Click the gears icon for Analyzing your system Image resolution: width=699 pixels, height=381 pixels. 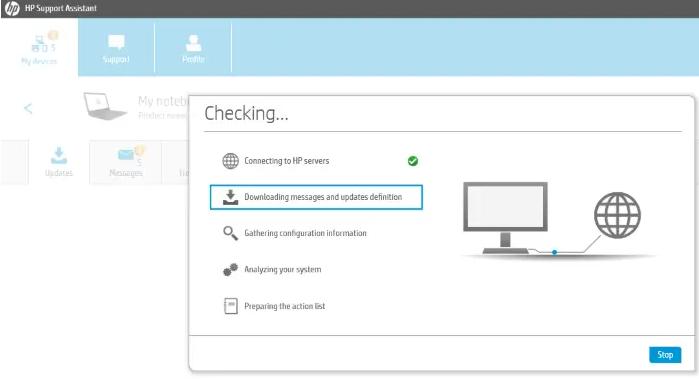tap(230, 270)
